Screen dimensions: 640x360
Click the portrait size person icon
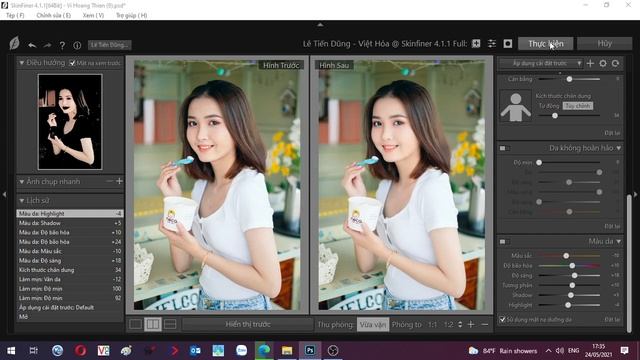click(x=516, y=106)
